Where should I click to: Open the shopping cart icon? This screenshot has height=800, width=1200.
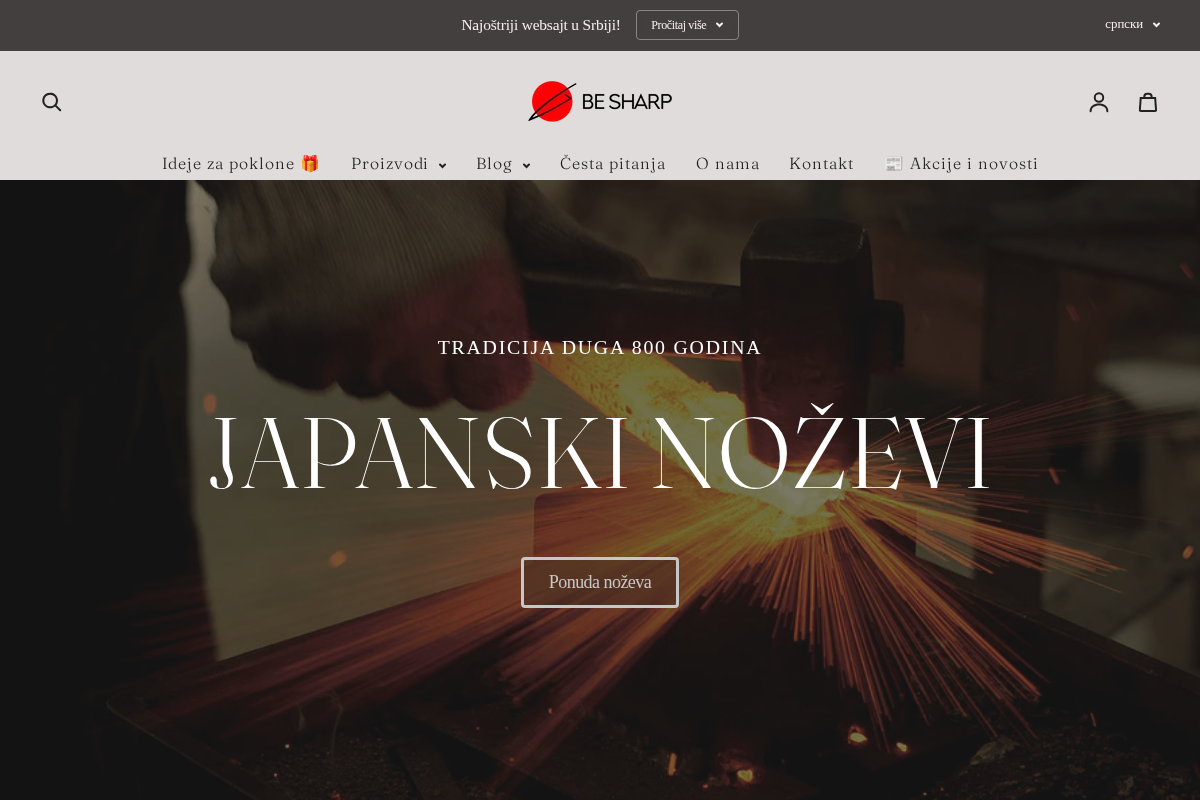[x=1147, y=101]
